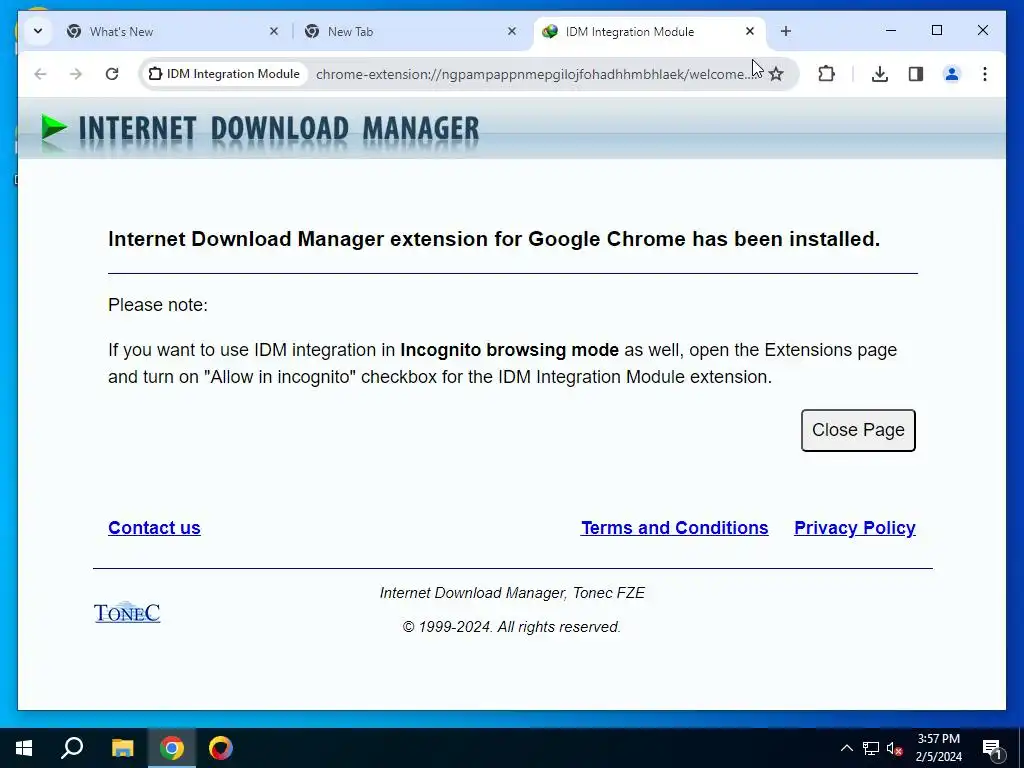Open the Windows Start menu

[x=24, y=748]
